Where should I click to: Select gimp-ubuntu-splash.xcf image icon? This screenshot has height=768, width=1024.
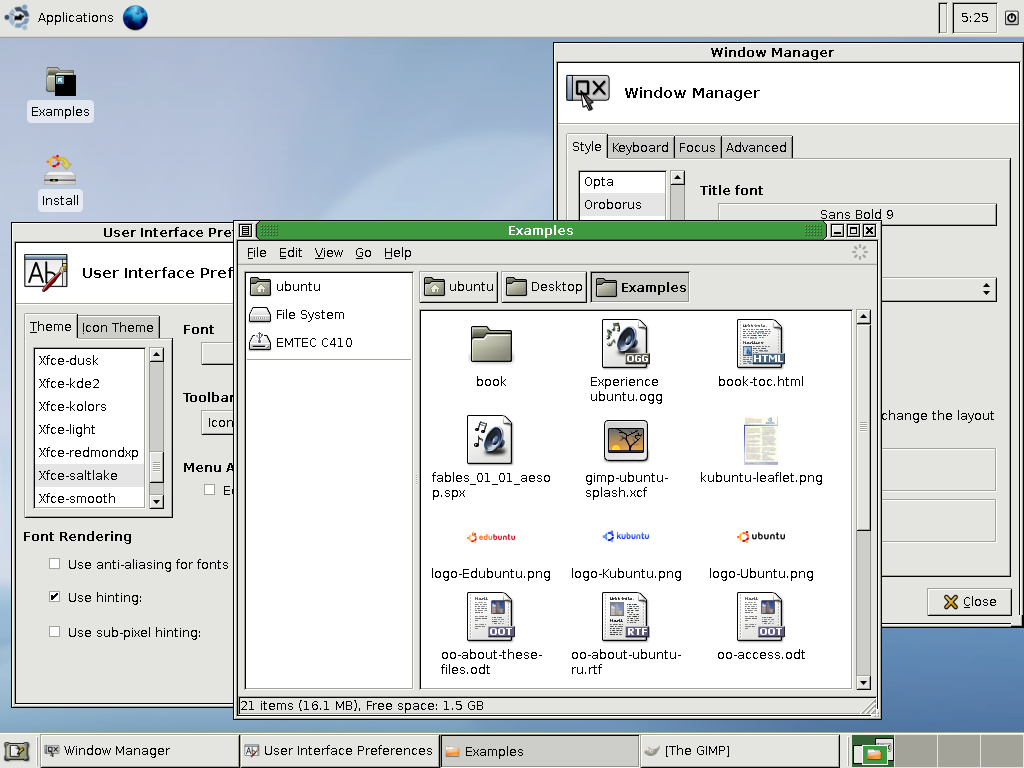tap(626, 440)
